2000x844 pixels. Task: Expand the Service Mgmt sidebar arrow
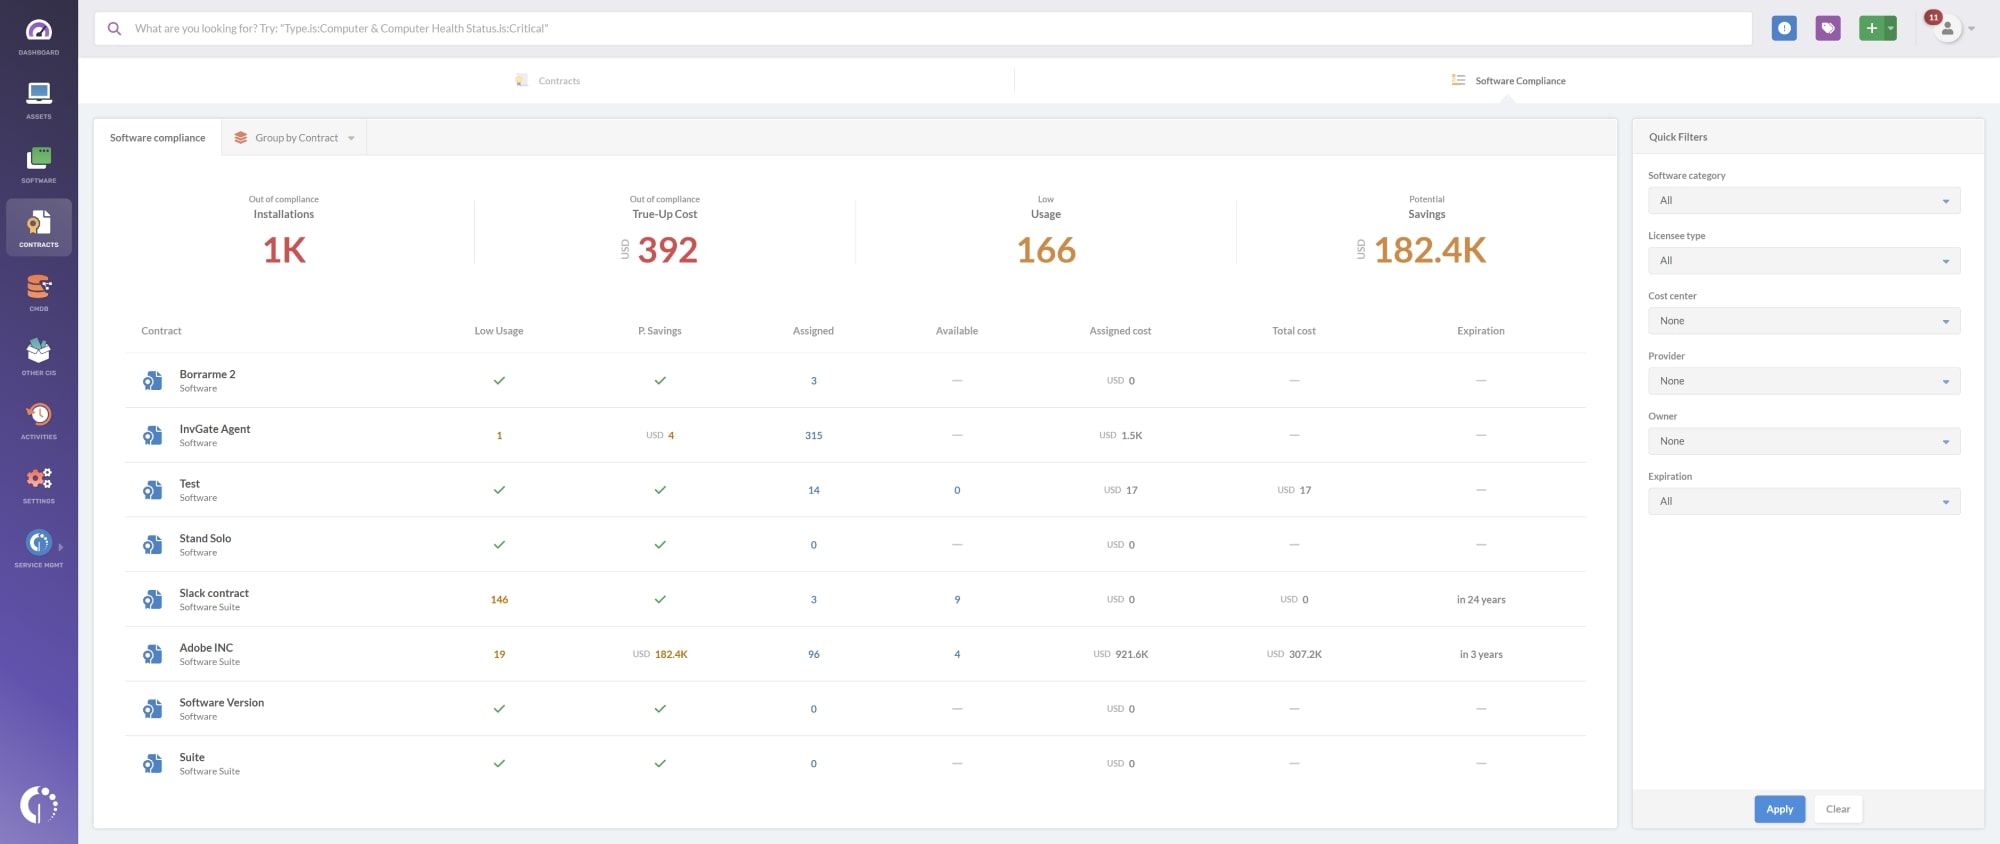(x=61, y=547)
